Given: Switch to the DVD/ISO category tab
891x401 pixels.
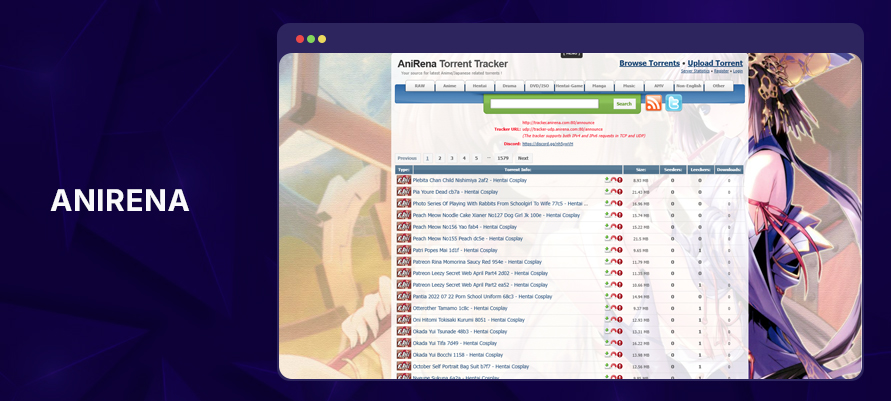Looking at the screenshot, I should tap(539, 86).
